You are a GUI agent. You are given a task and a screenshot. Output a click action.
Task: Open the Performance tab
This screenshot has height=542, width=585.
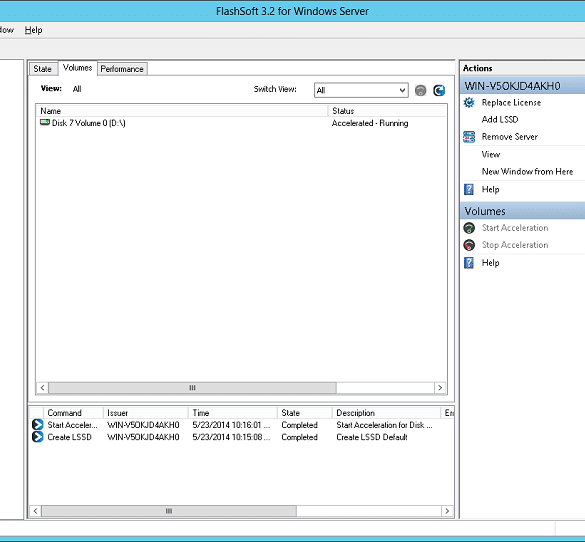122,69
